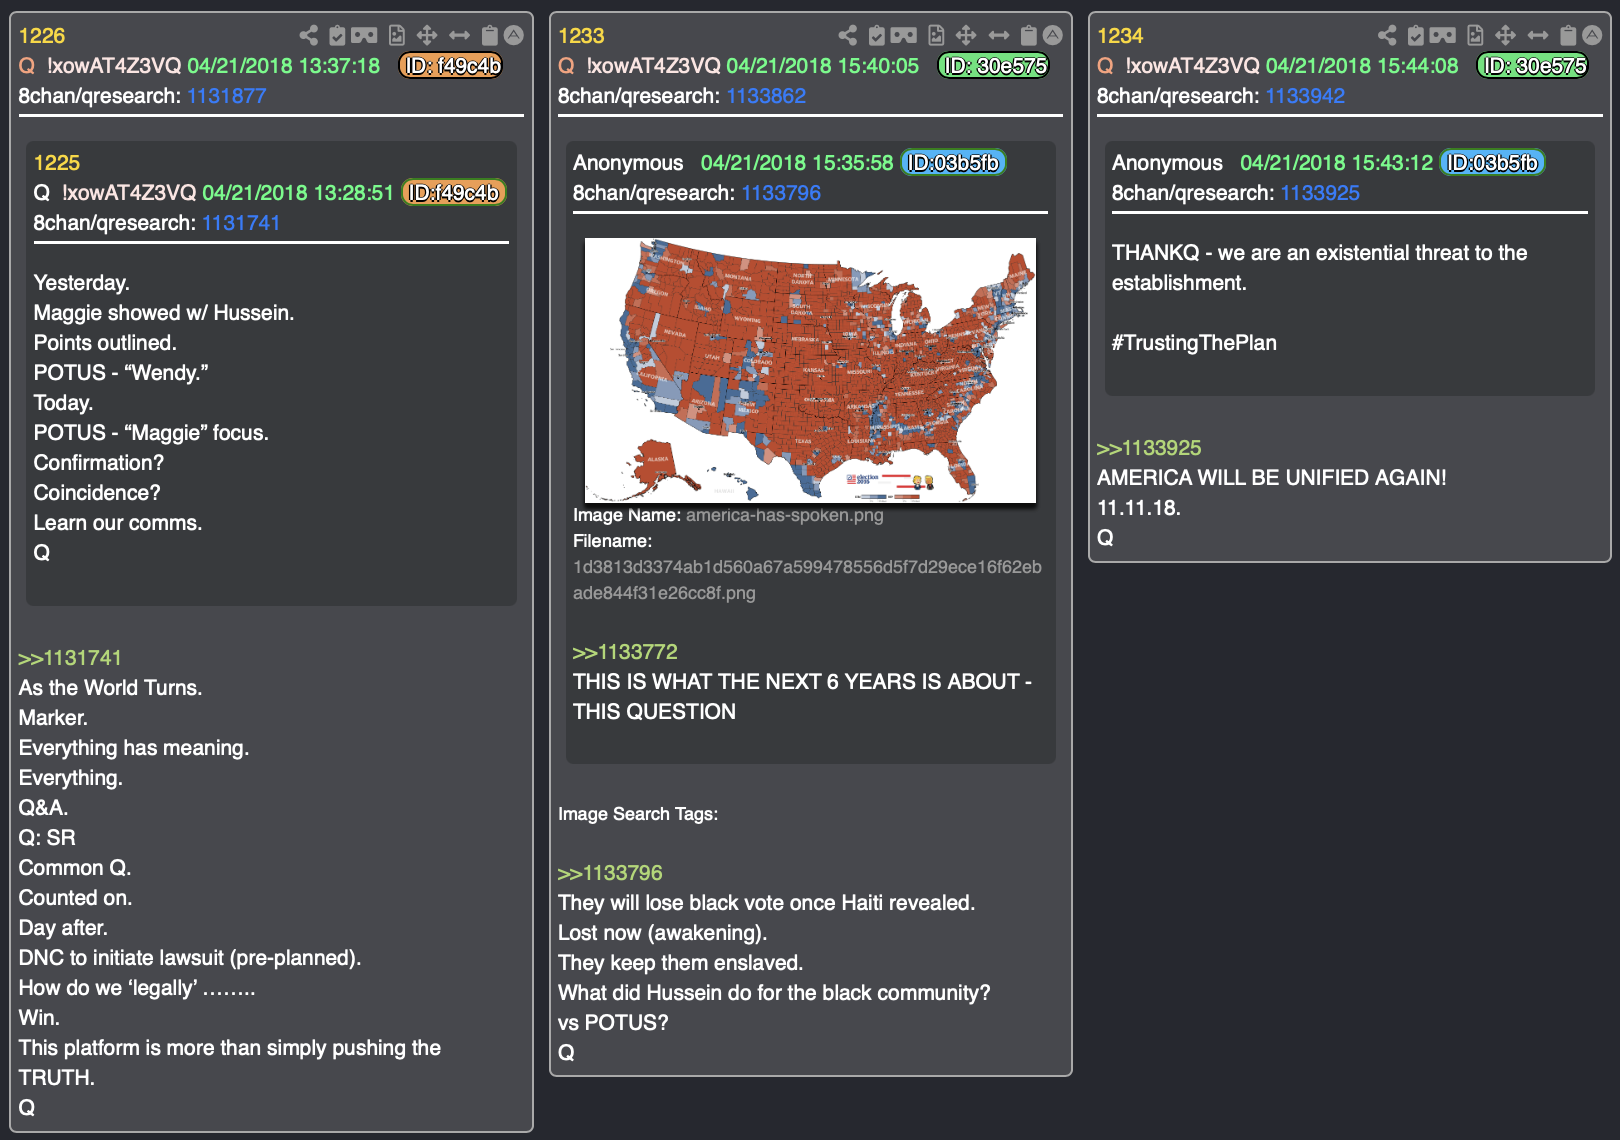Follow the >>1133925 reply reference

[1149, 448]
